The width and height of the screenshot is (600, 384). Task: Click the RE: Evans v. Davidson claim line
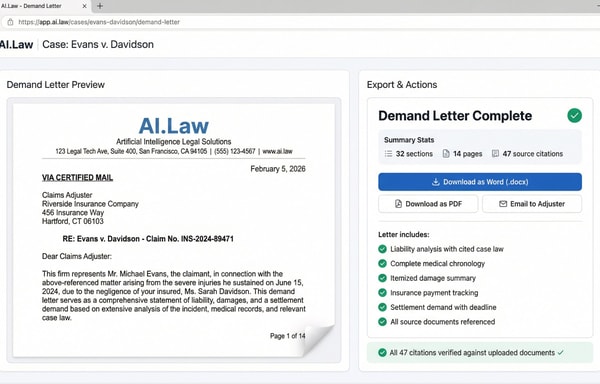click(148, 239)
